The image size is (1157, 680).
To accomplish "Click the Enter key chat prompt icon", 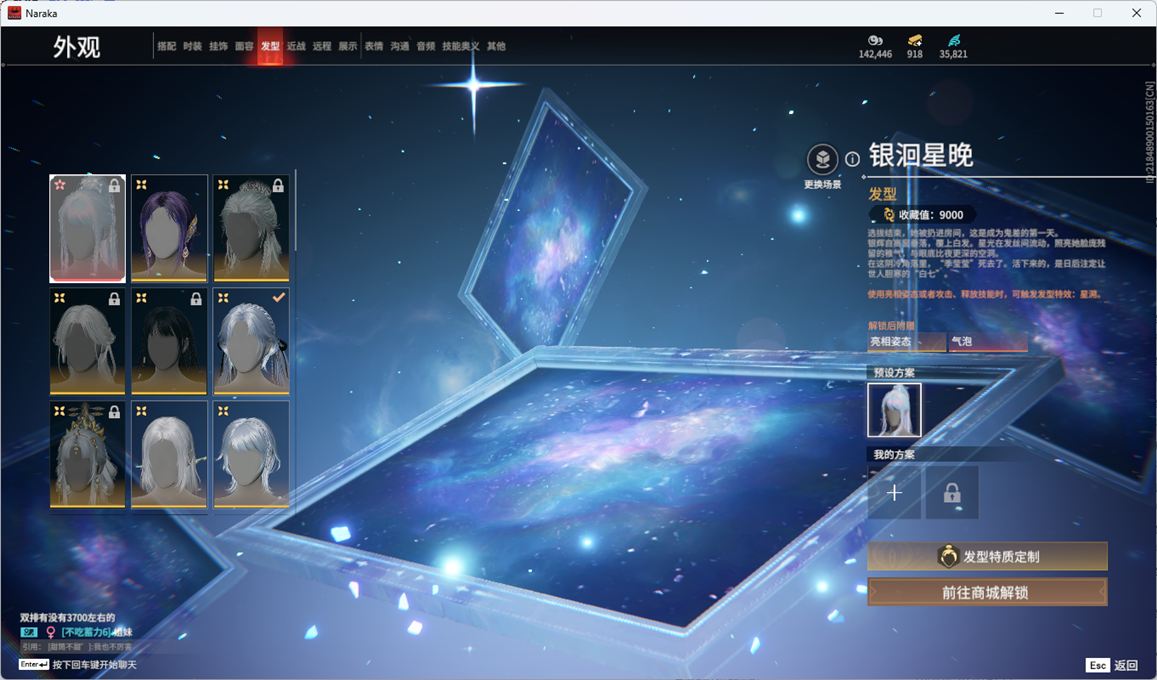I will click(34, 665).
